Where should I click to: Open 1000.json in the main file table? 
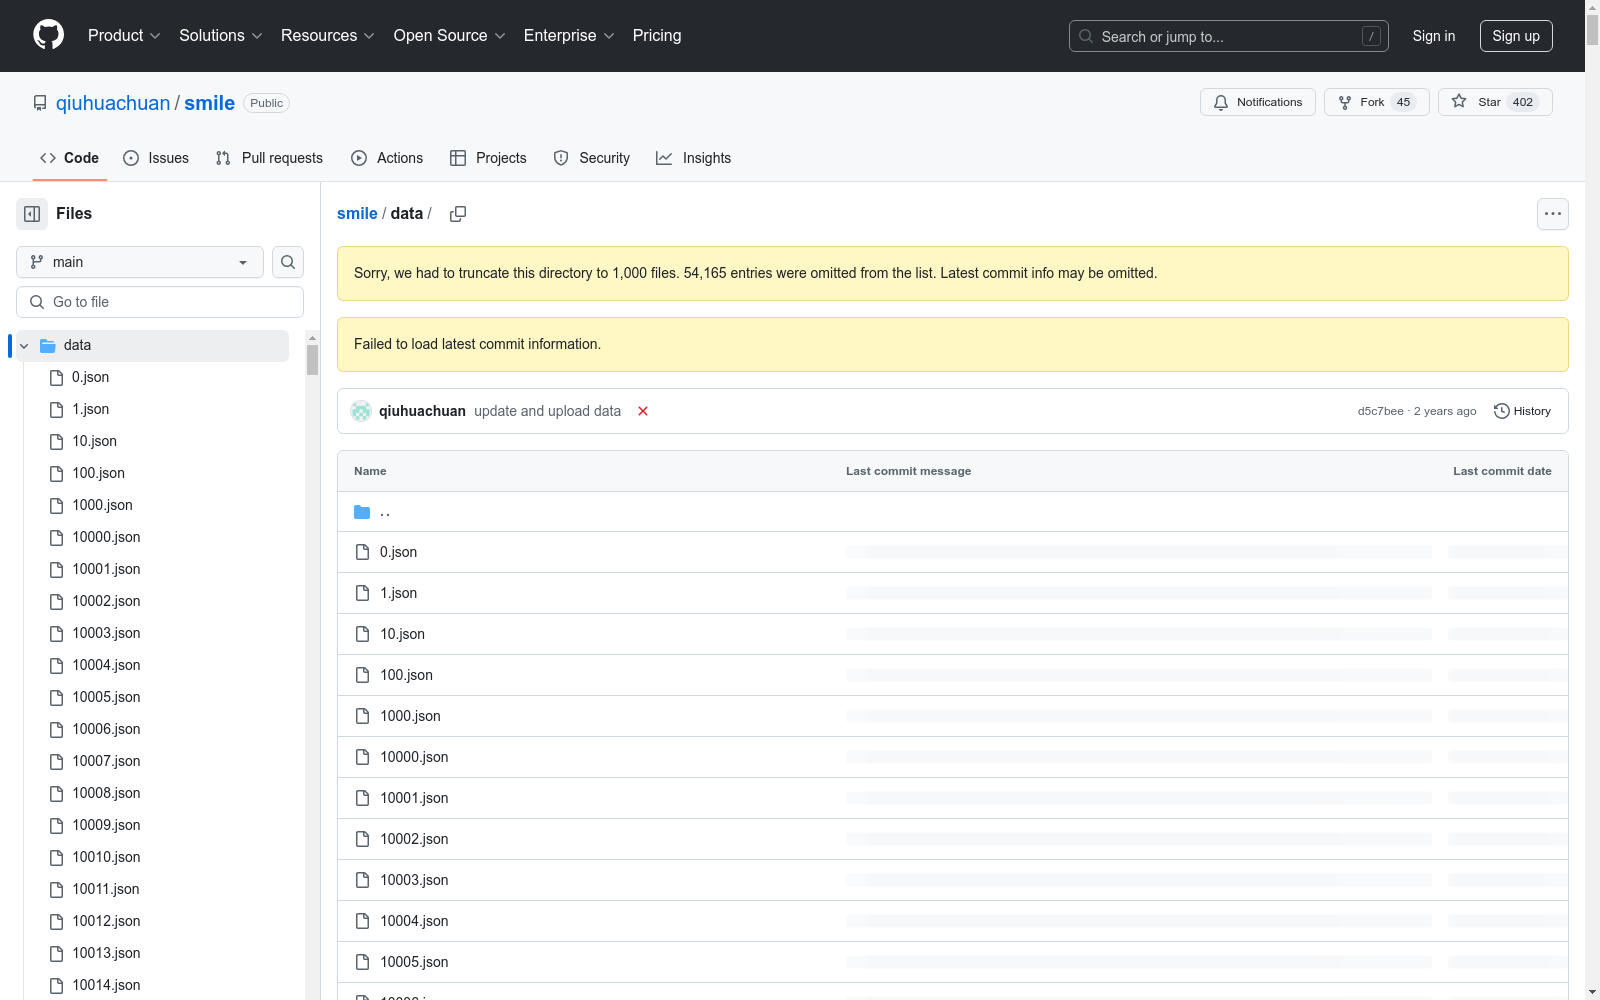(x=410, y=716)
